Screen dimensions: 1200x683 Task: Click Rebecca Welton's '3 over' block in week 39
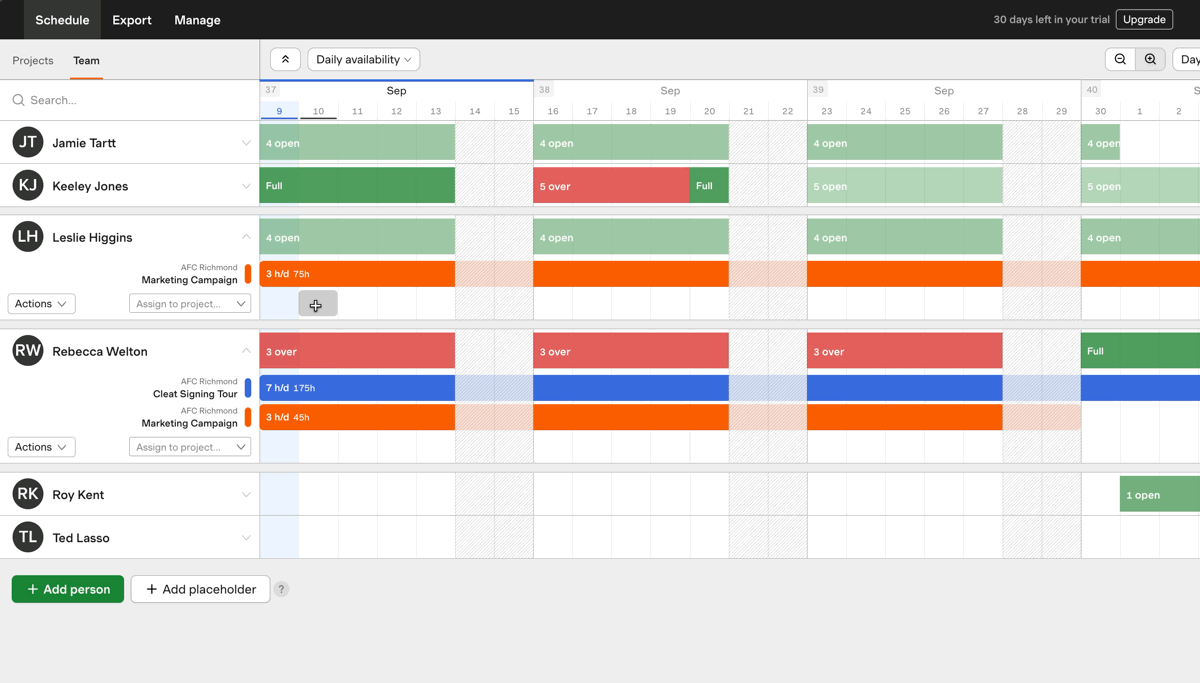coord(905,351)
